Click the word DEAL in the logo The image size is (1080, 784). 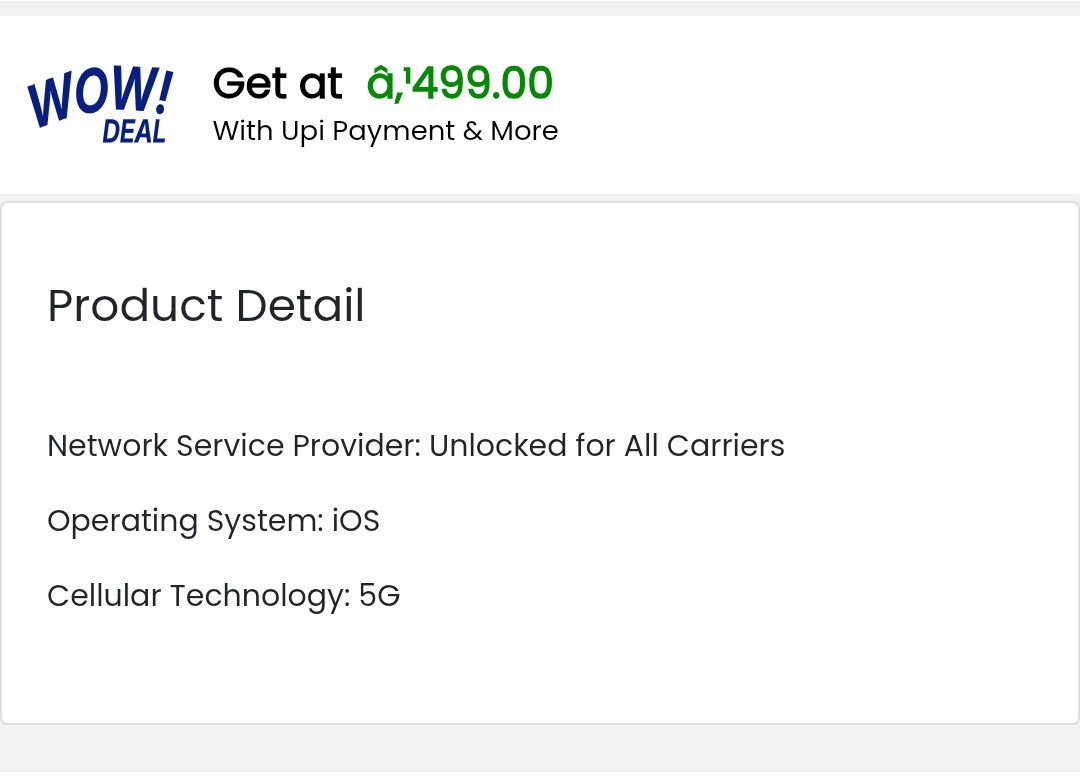click(134, 132)
